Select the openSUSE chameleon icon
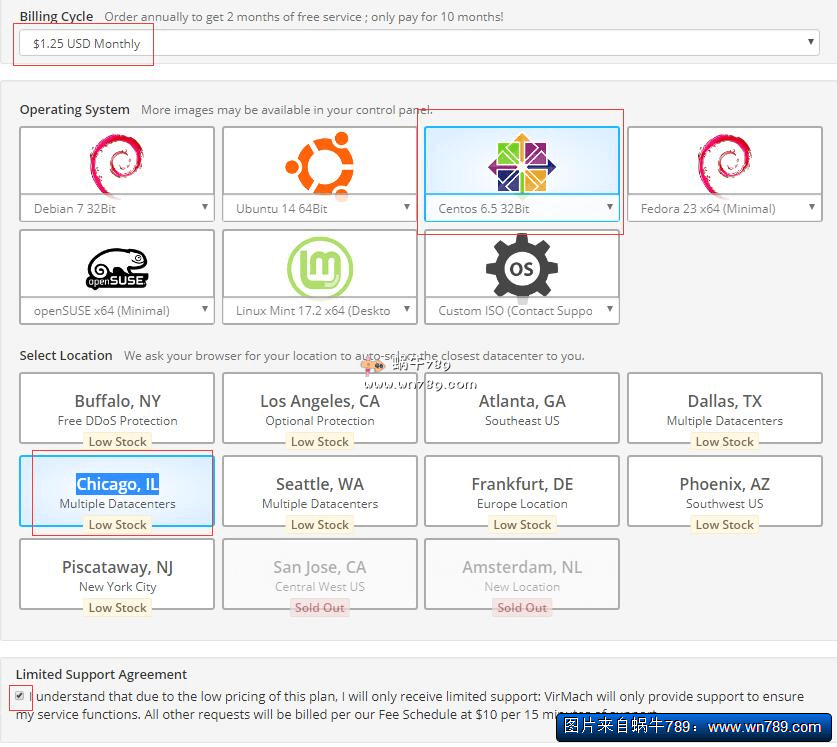The width and height of the screenshot is (837, 747). (x=117, y=267)
